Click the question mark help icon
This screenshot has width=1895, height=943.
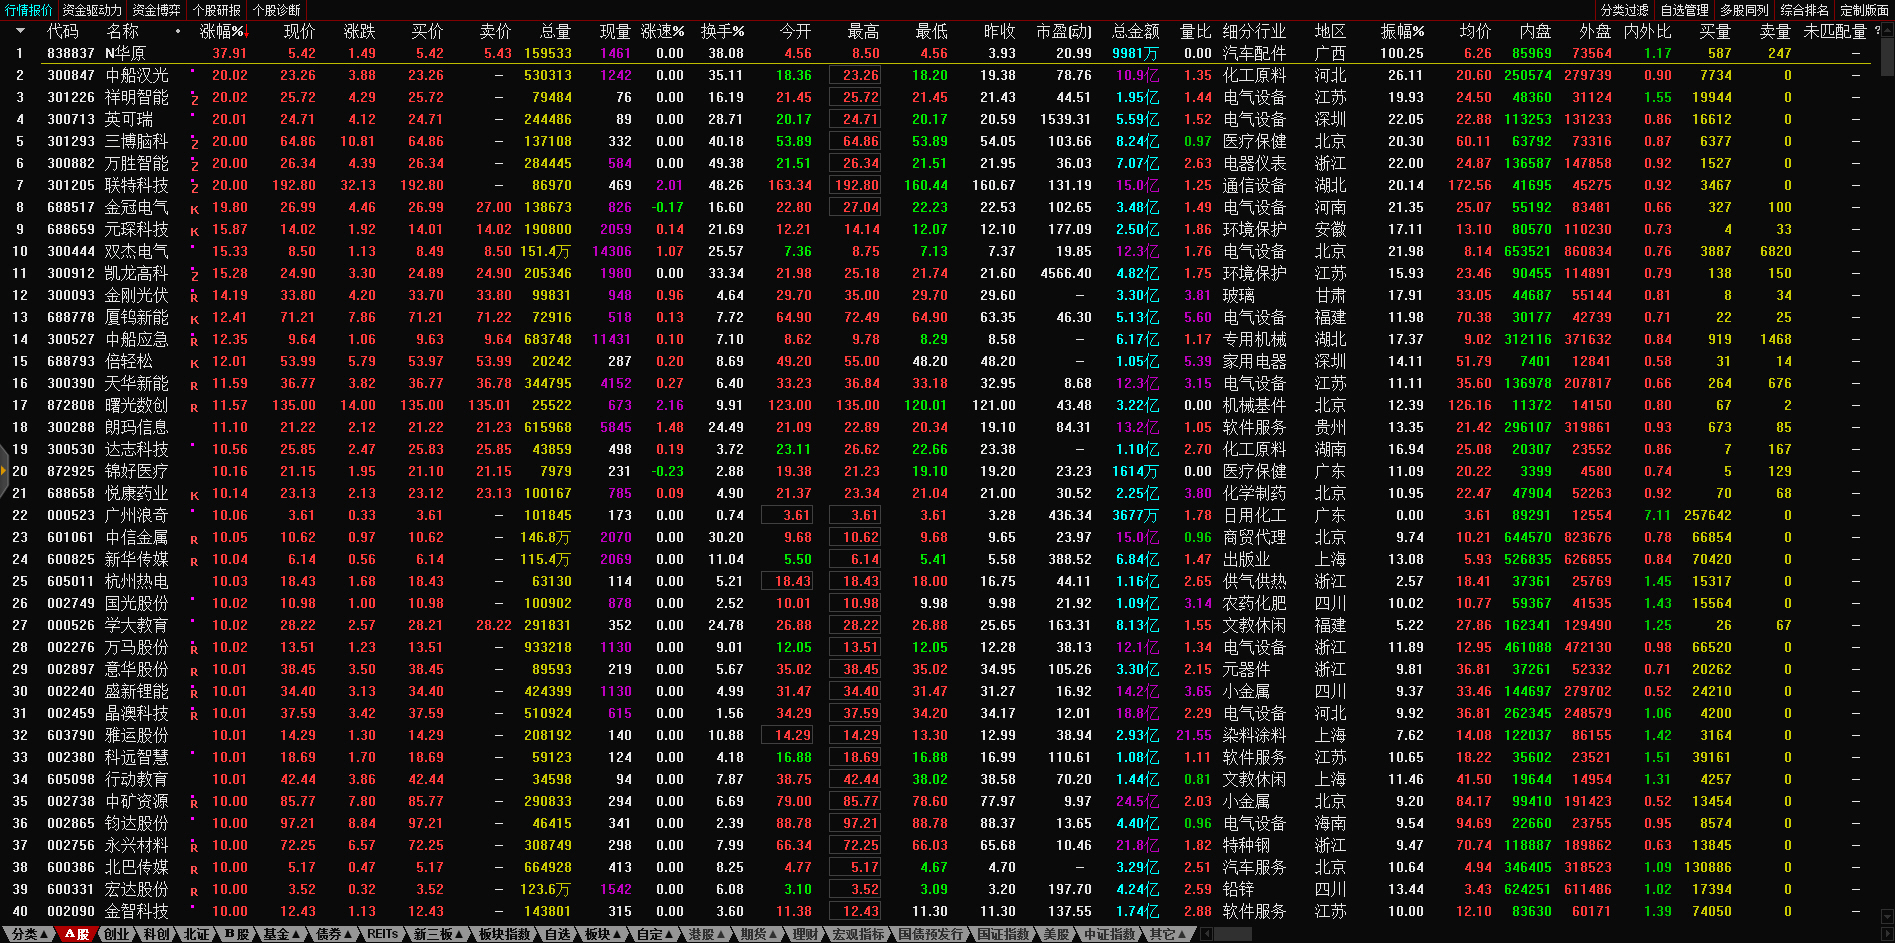[x=1877, y=31]
